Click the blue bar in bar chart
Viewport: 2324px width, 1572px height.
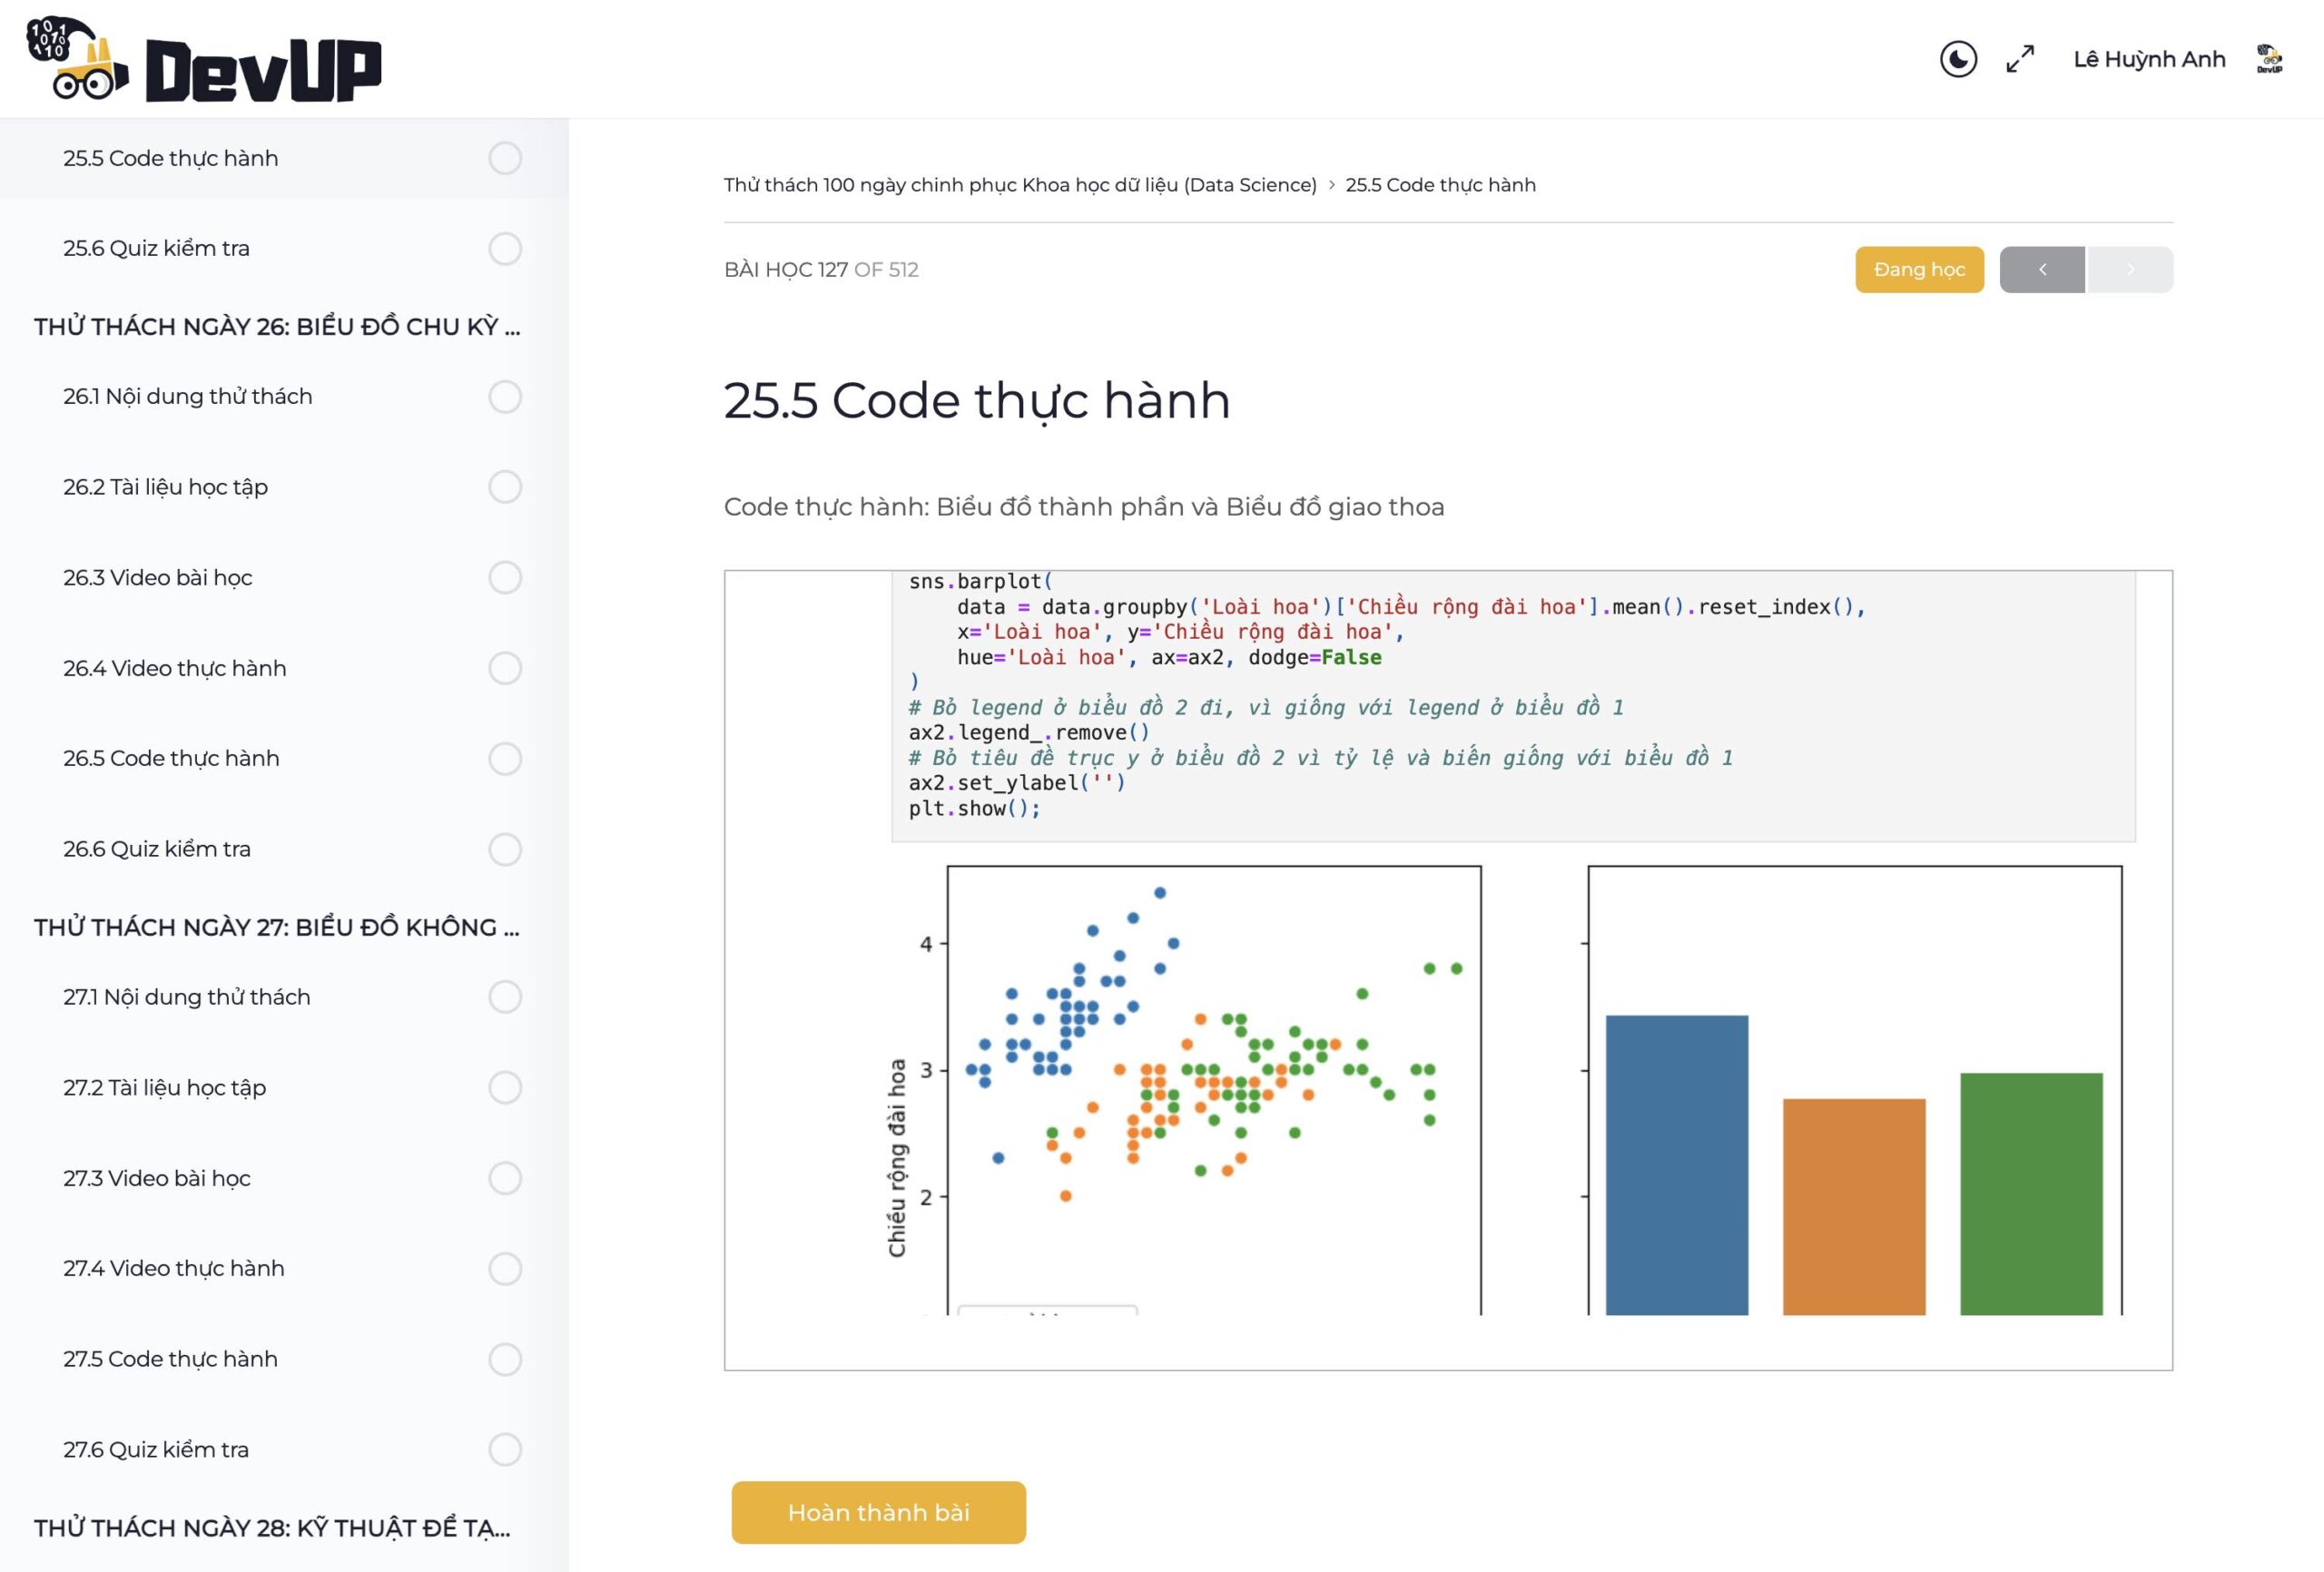tap(1676, 1165)
